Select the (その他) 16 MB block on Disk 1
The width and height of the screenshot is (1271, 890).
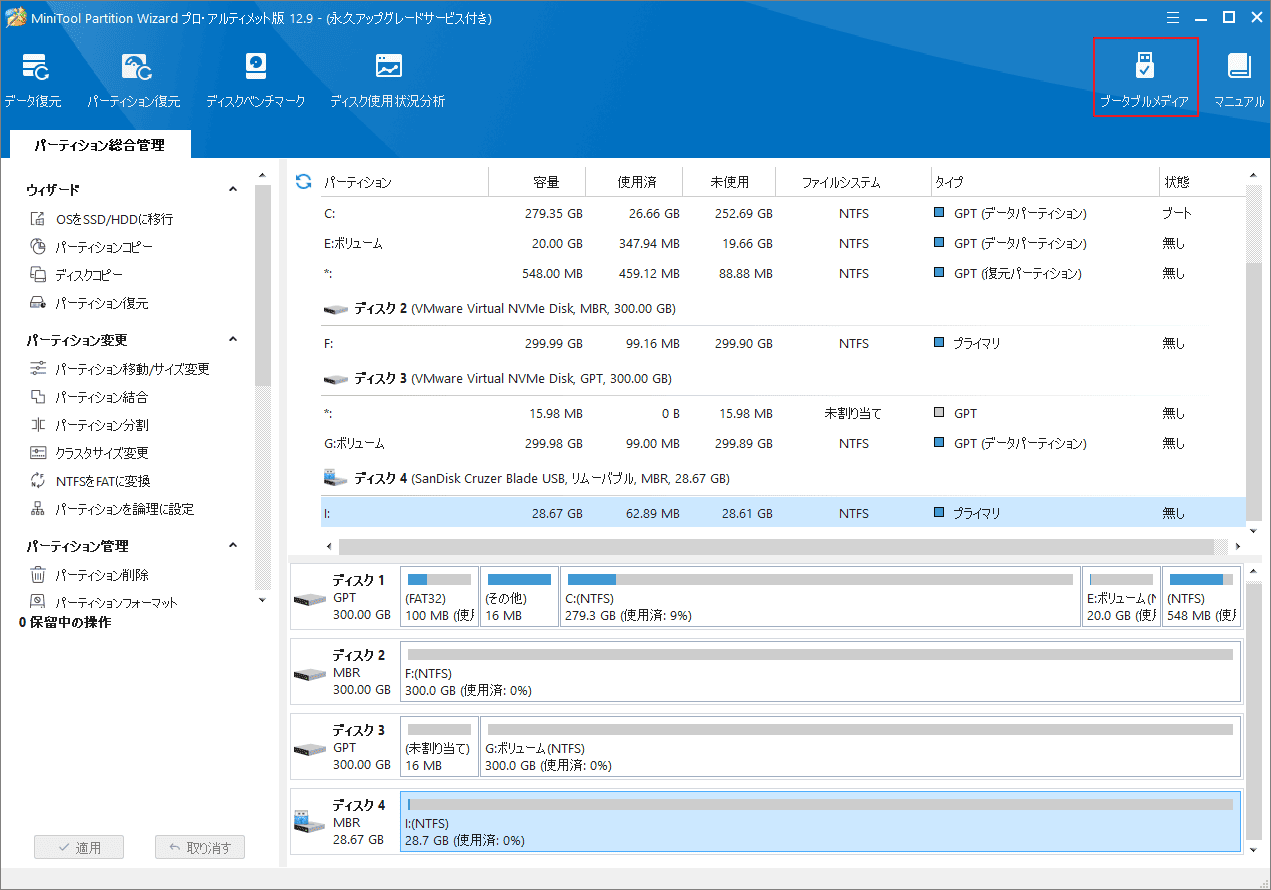[x=519, y=597]
